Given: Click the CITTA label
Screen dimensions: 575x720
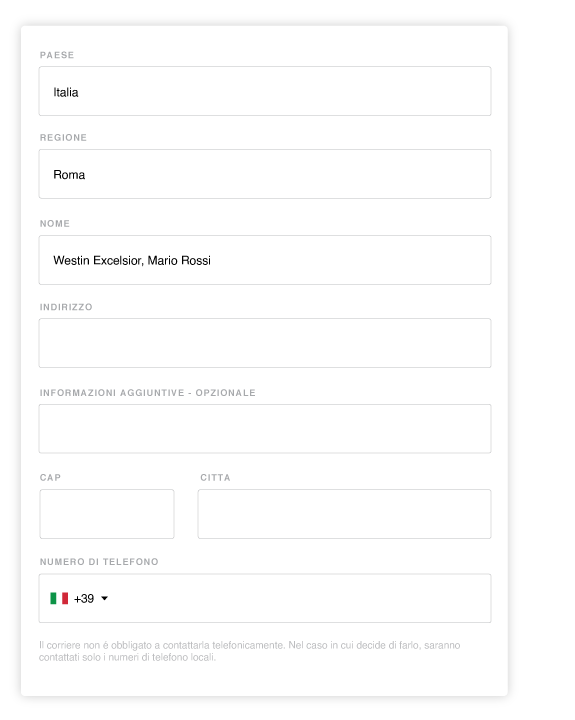Looking at the screenshot, I should [x=215, y=478].
